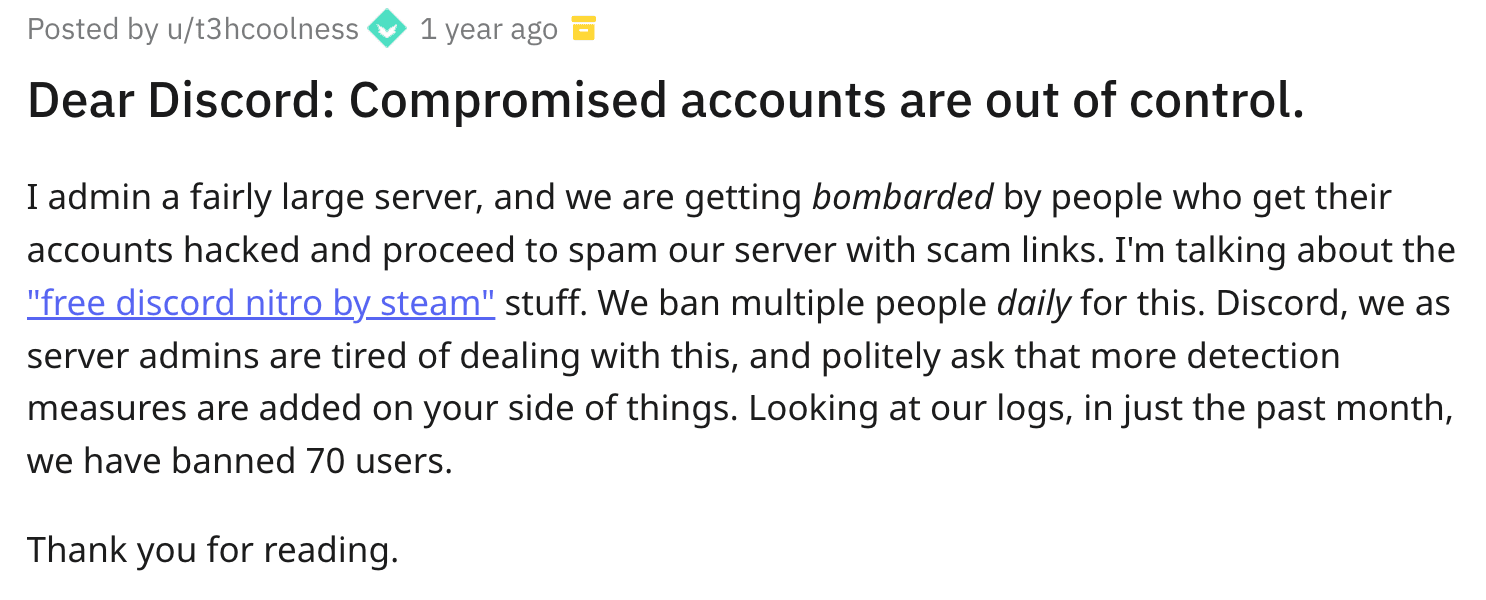This screenshot has width=1486, height=600.
Task: Click the italic word "daily"
Action: tap(1034, 302)
